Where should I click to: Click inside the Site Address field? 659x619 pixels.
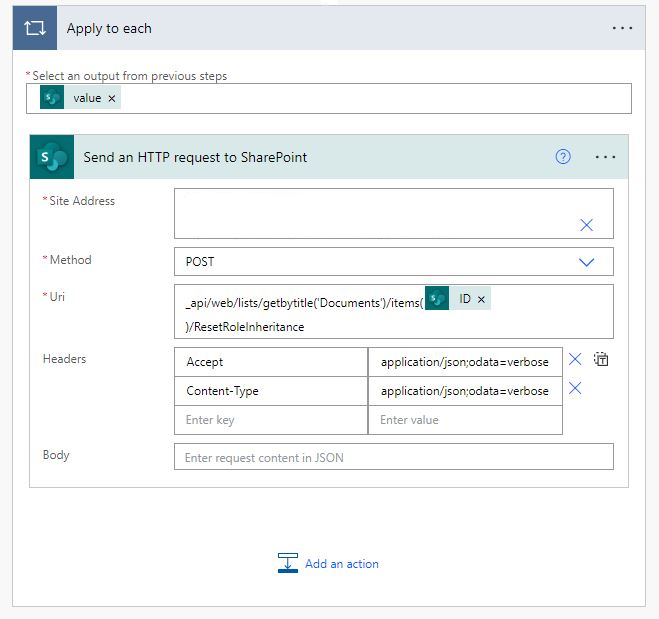(394, 213)
